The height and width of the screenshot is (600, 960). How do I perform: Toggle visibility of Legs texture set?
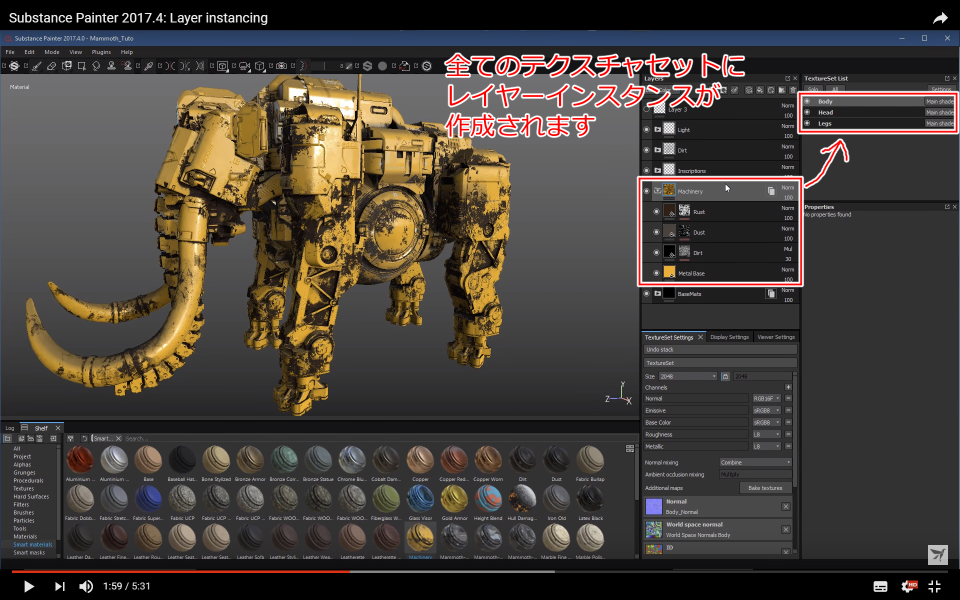807,124
